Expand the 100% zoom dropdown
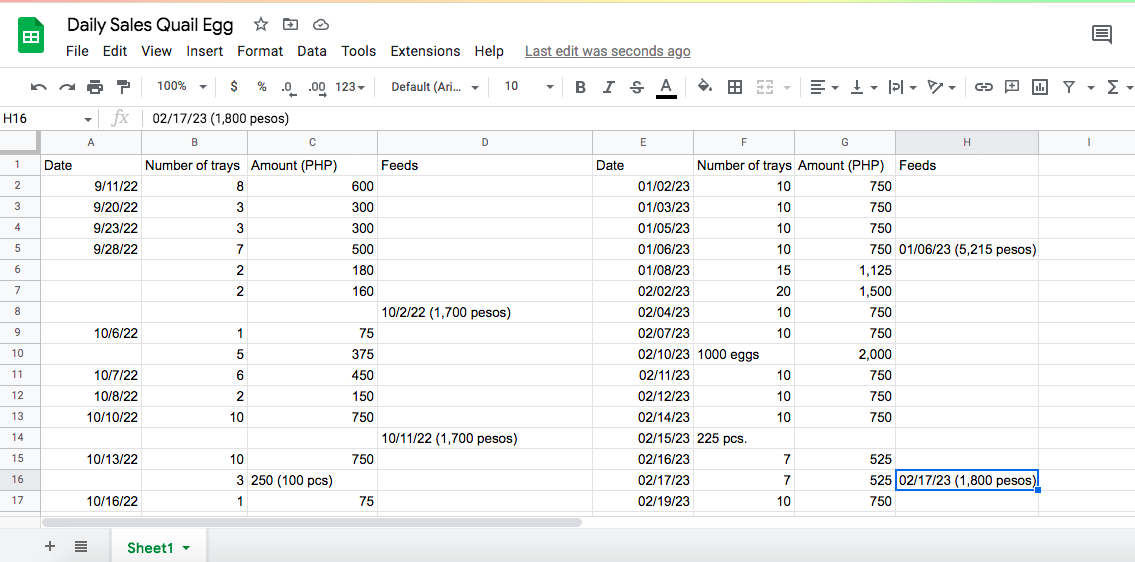1135x562 pixels. [x=182, y=86]
